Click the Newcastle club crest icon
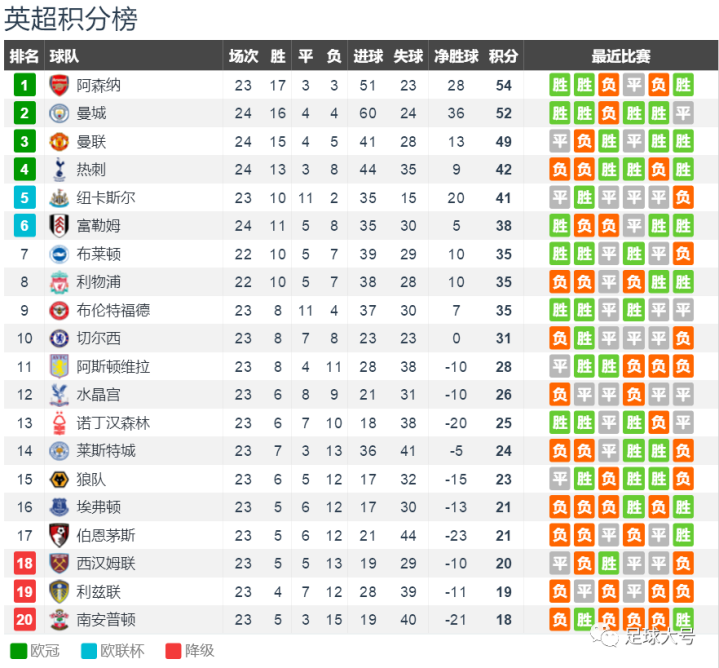This screenshot has width=719, height=668. [x=59, y=198]
